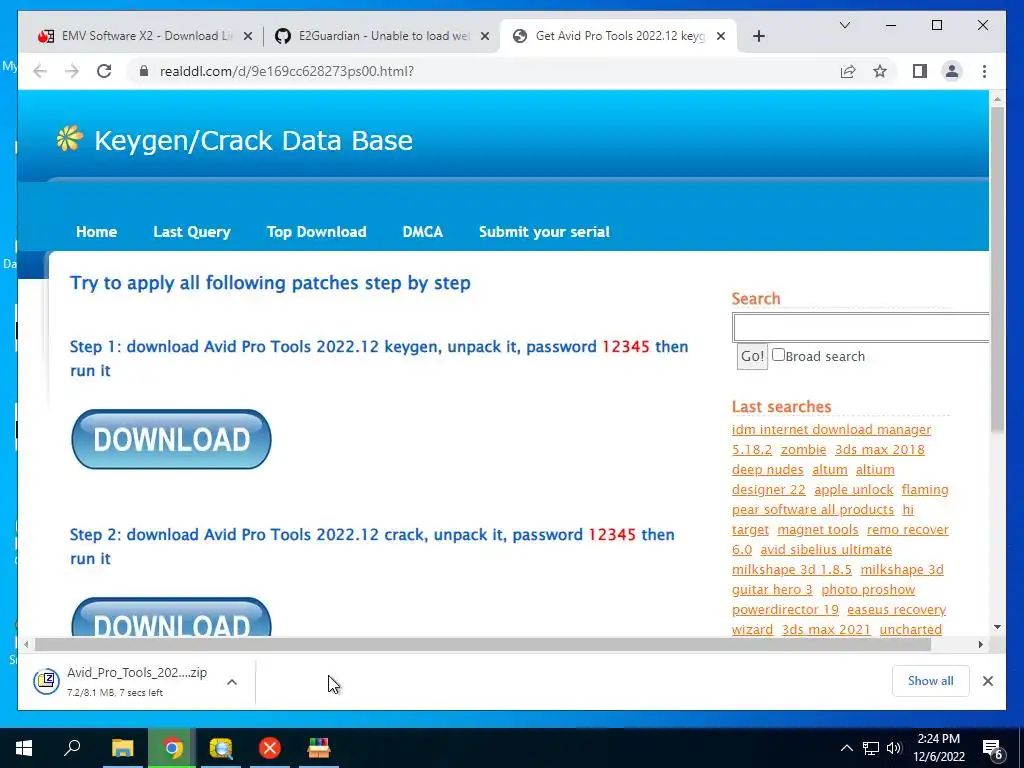Open the 'uncharted' search link

pos(910,630)
